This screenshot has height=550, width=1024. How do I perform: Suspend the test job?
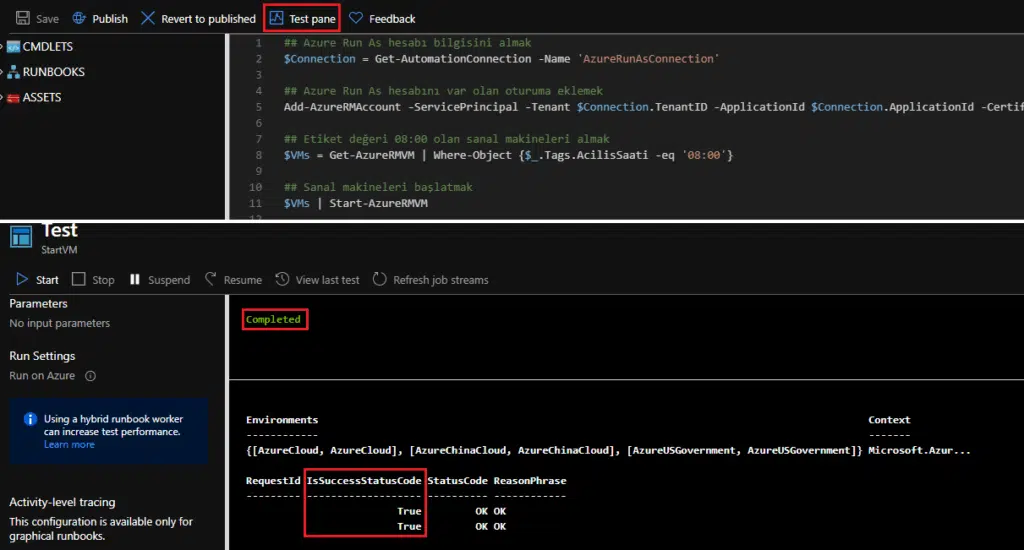(x=160, y=280)
